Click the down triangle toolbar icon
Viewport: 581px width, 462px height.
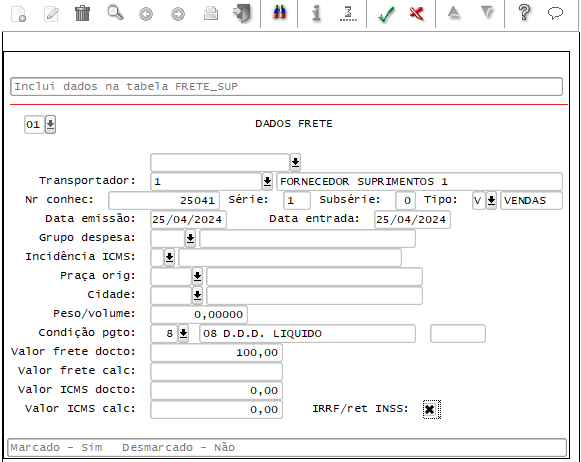(x=487, y=12)
